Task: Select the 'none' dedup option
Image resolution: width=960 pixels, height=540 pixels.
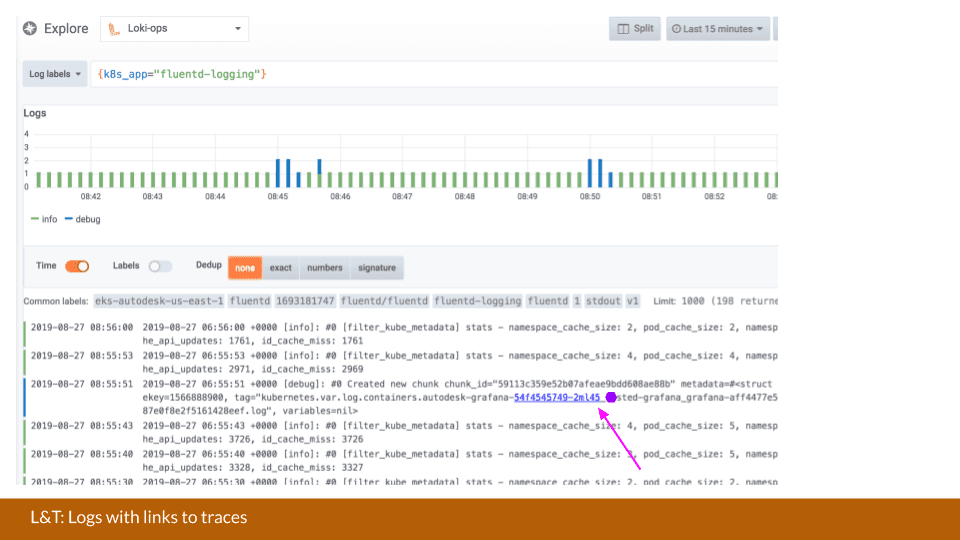Action: click(245, 268)
